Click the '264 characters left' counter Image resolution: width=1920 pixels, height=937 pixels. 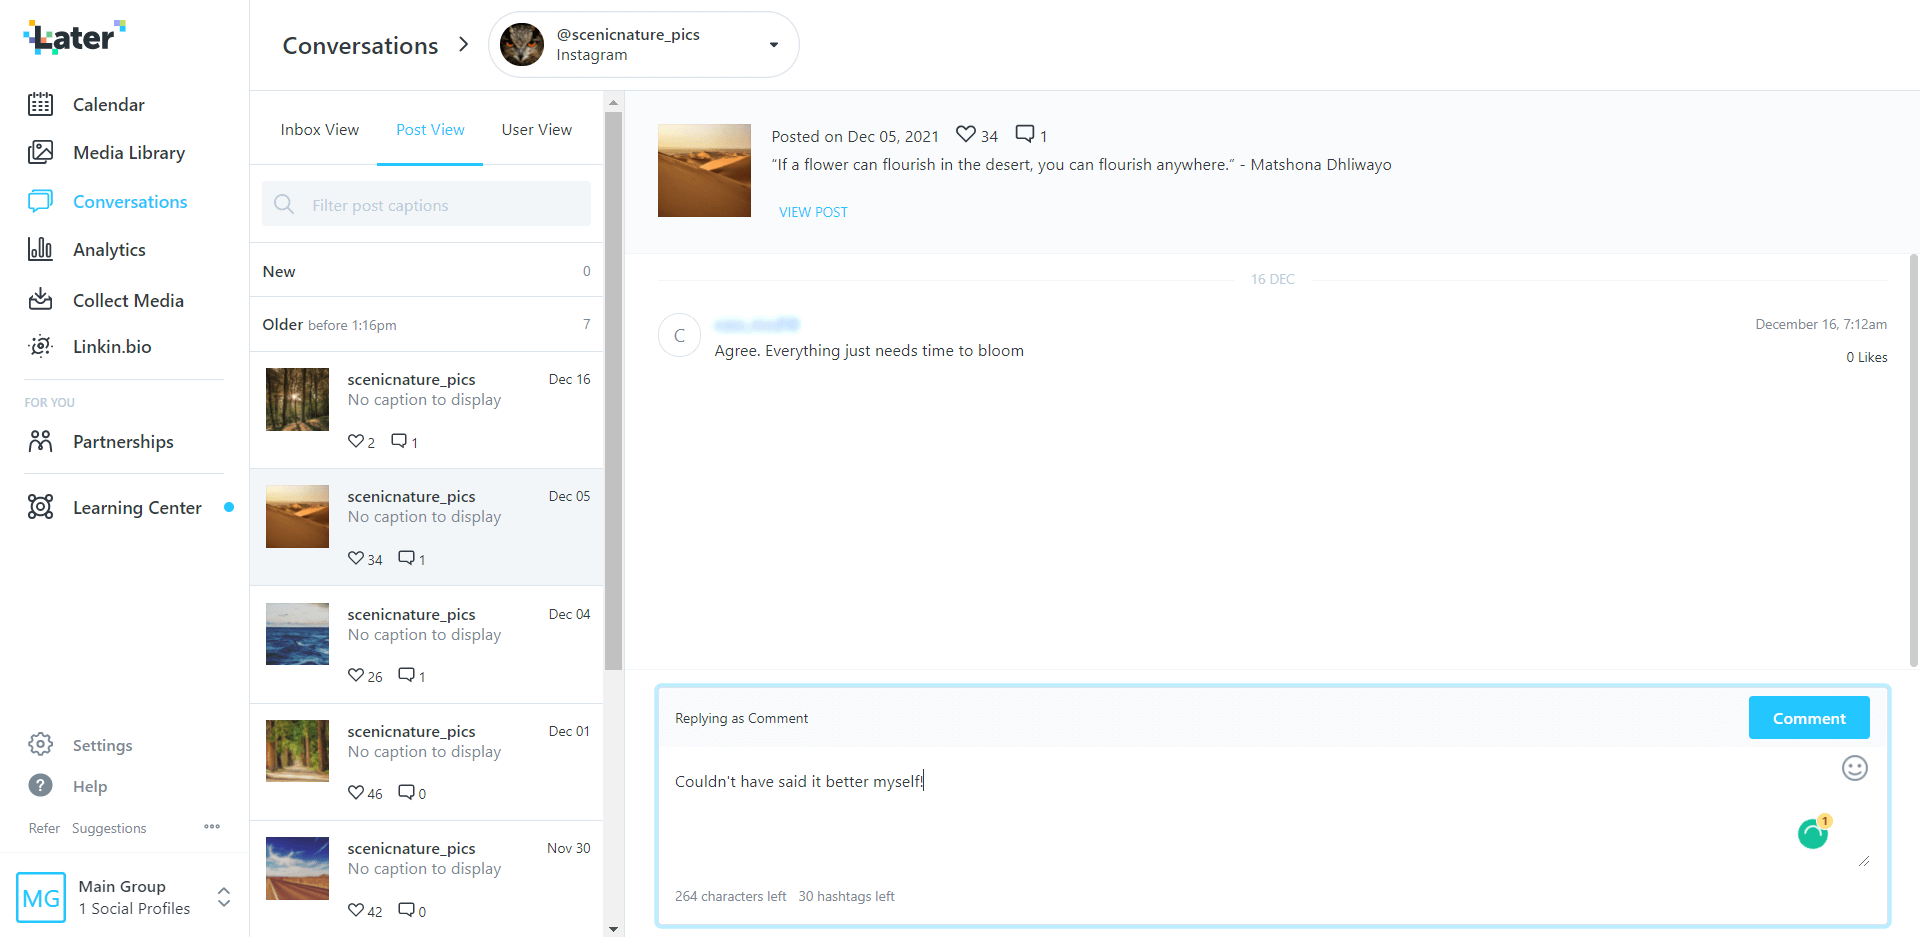[730, 896]
